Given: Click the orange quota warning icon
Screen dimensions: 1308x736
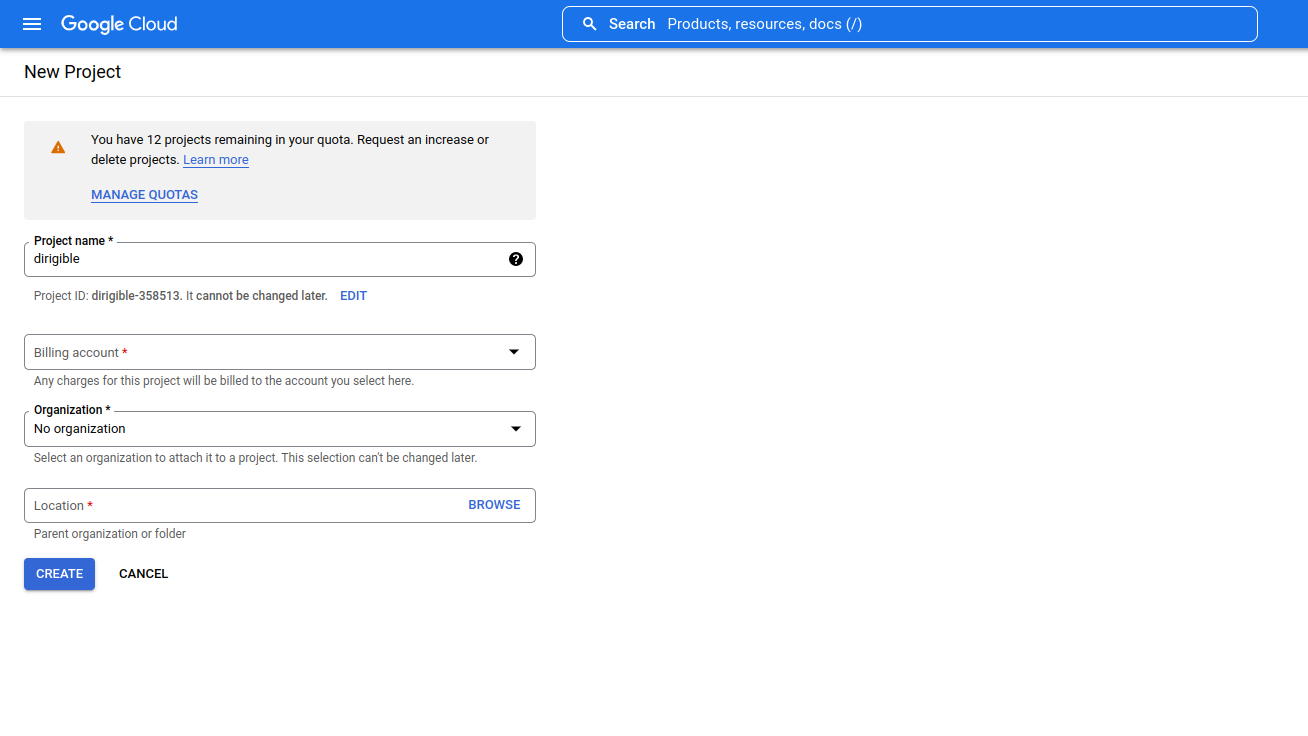Looking at the screenshot, I should click(x=58, y=147).
